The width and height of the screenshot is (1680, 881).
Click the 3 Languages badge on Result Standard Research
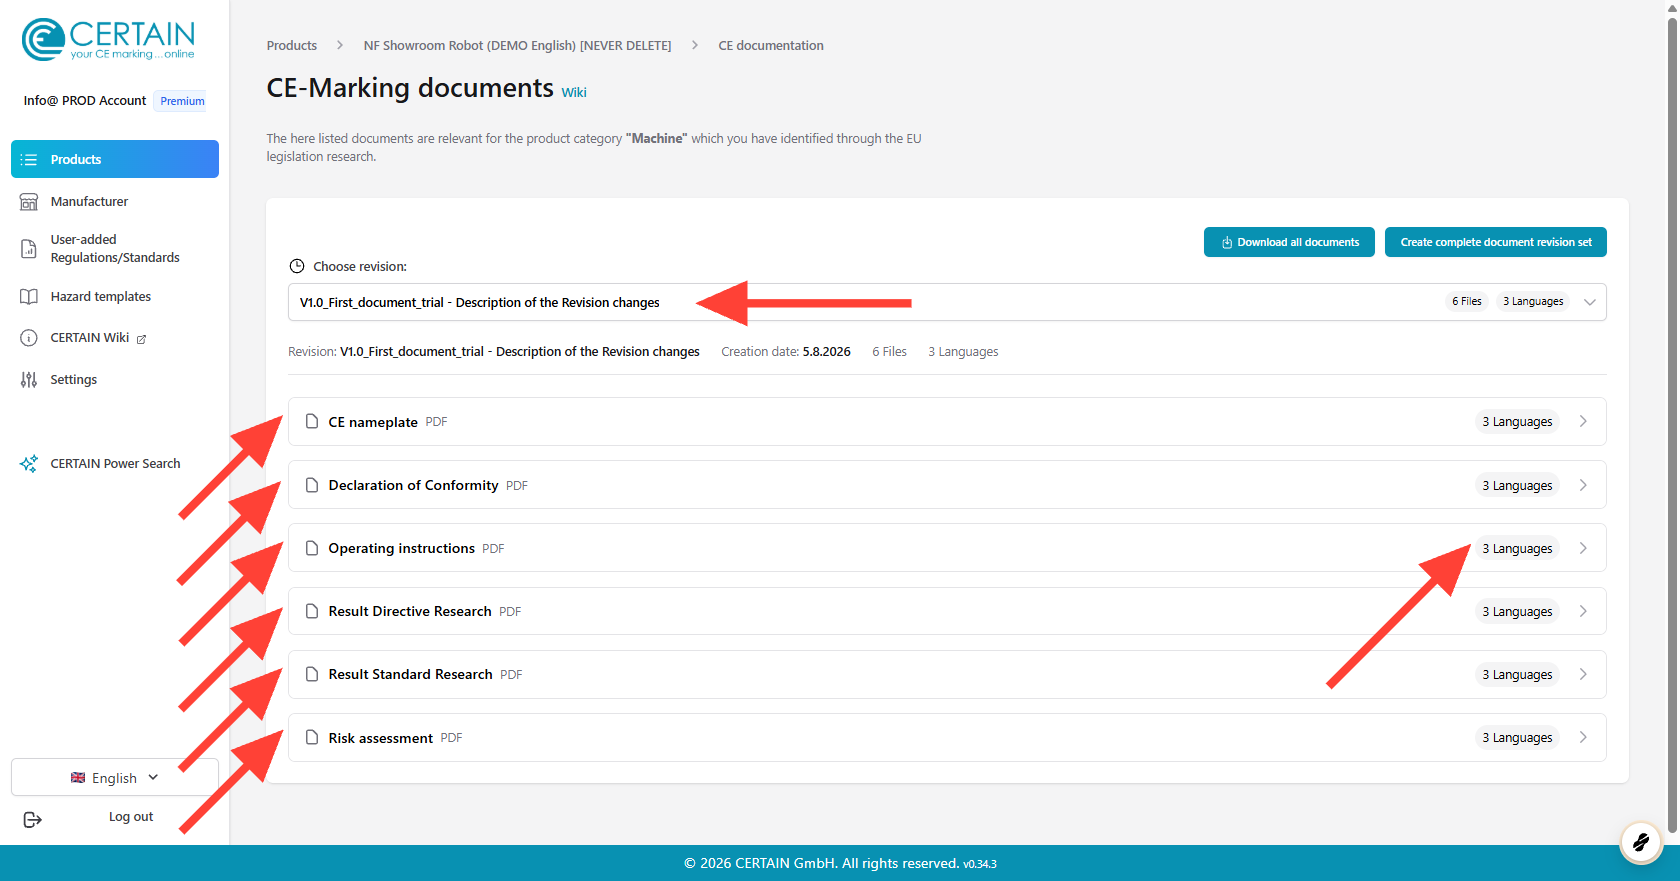click(x=1517, y=674)
